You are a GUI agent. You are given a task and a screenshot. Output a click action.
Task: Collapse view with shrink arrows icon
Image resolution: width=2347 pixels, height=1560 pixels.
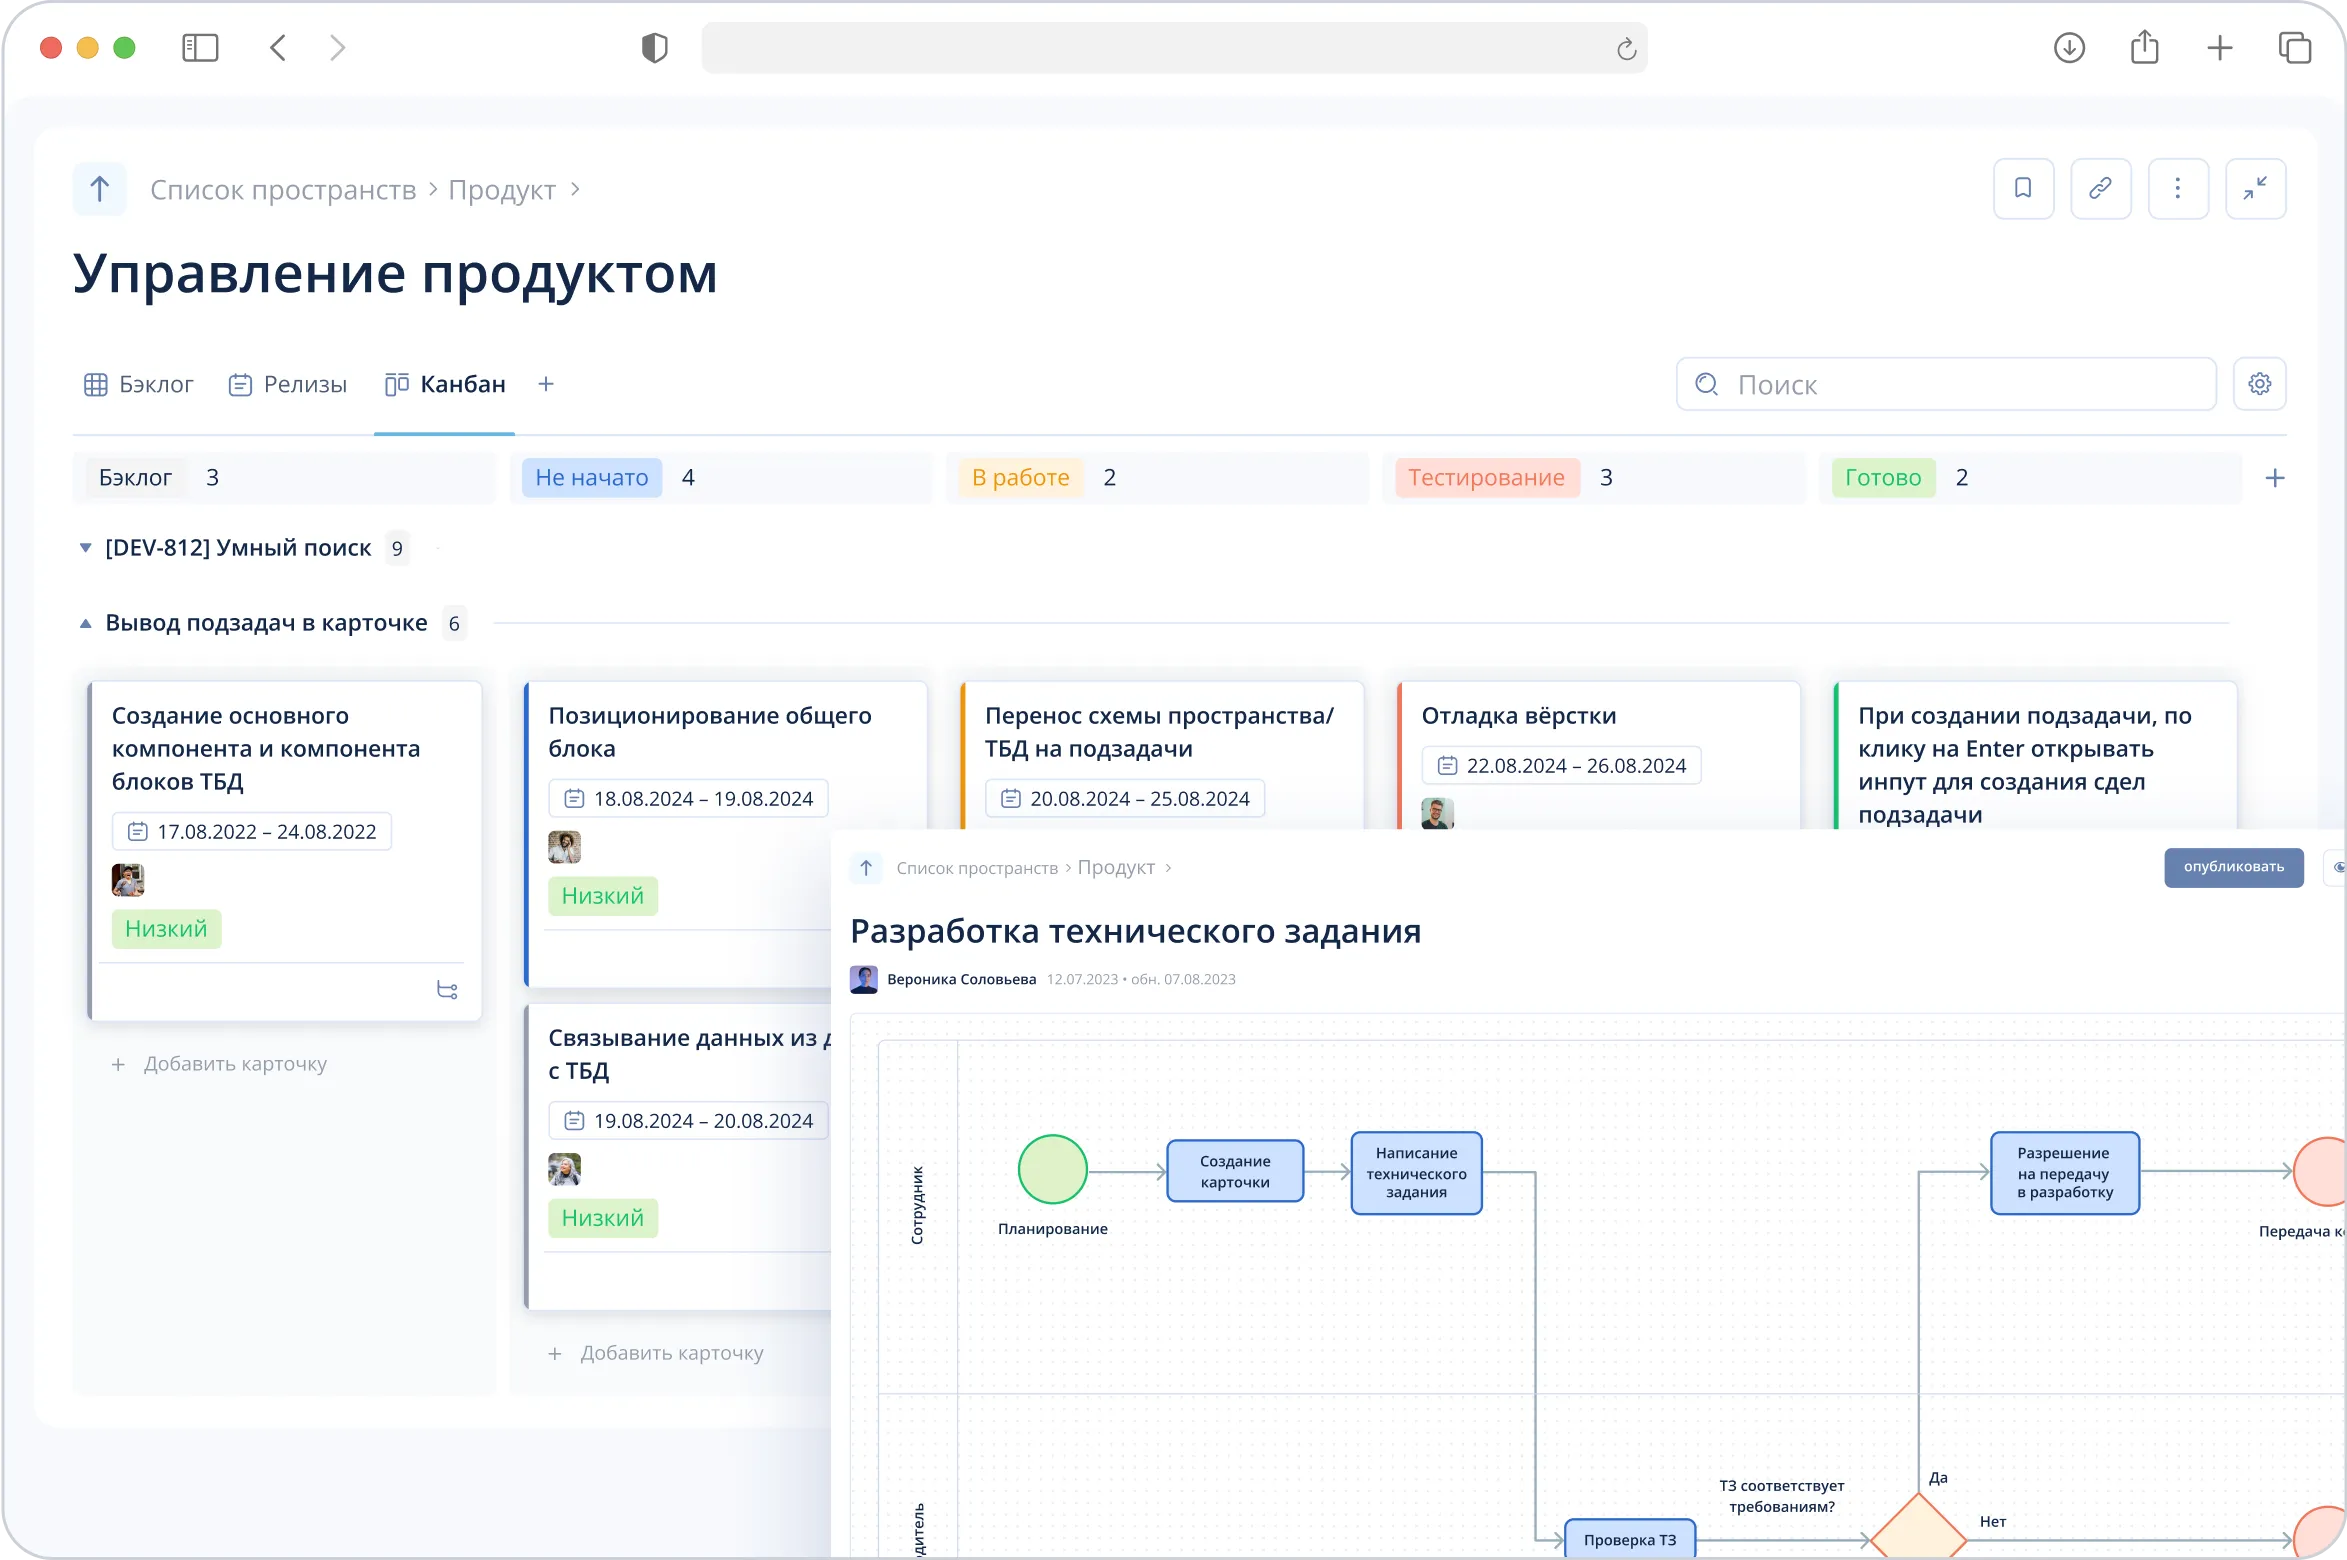pos(2255,188)
